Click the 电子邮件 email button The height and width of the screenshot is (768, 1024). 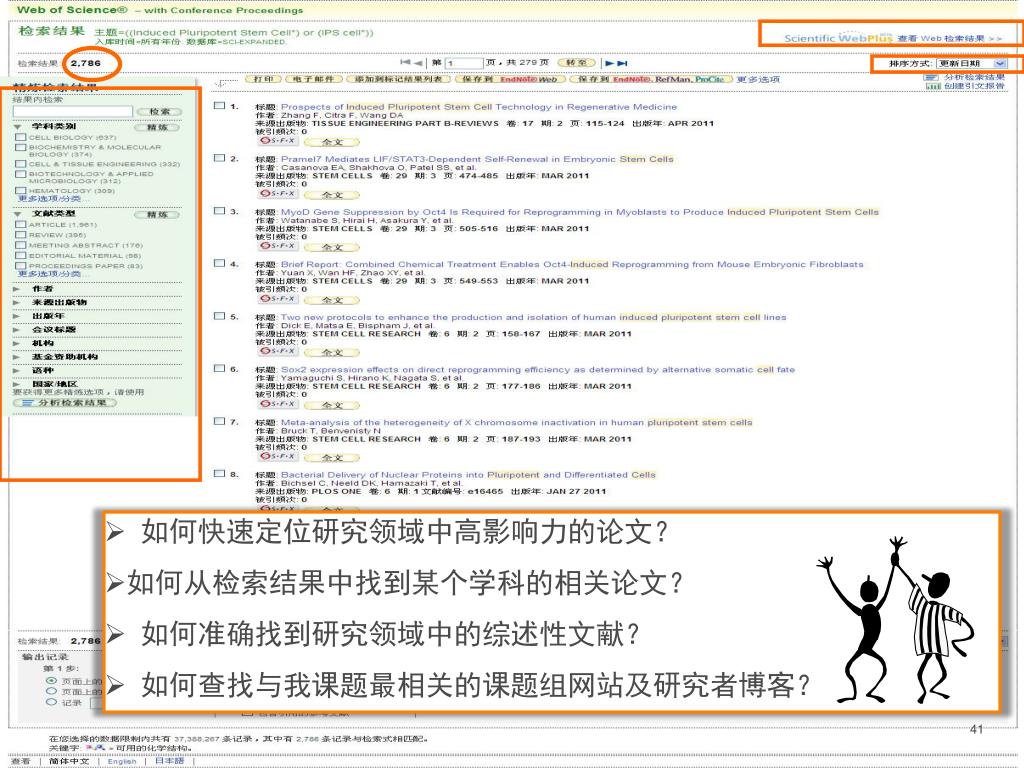[313, 79]
